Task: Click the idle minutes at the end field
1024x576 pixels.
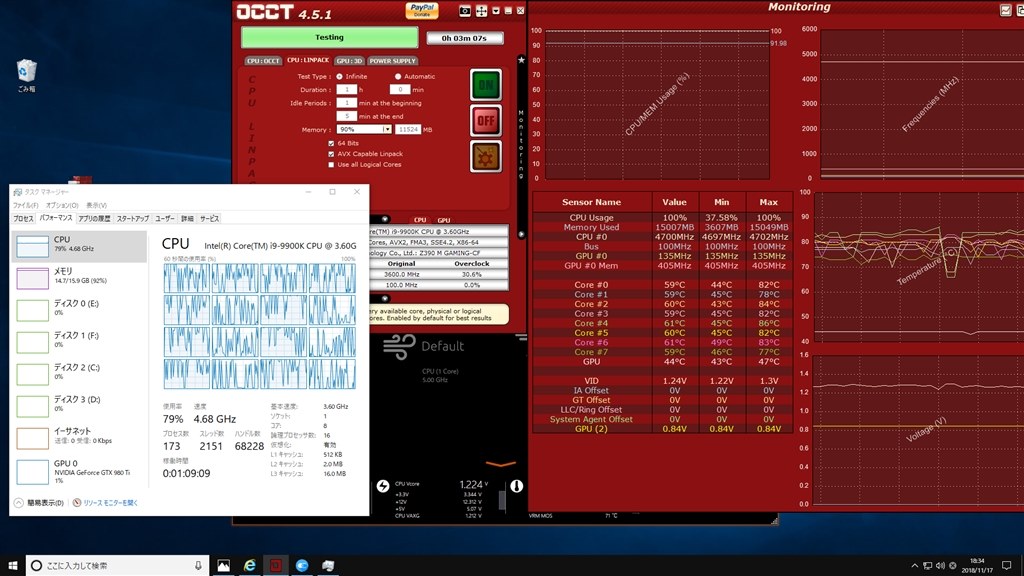Action: click(x=346, y=116)
